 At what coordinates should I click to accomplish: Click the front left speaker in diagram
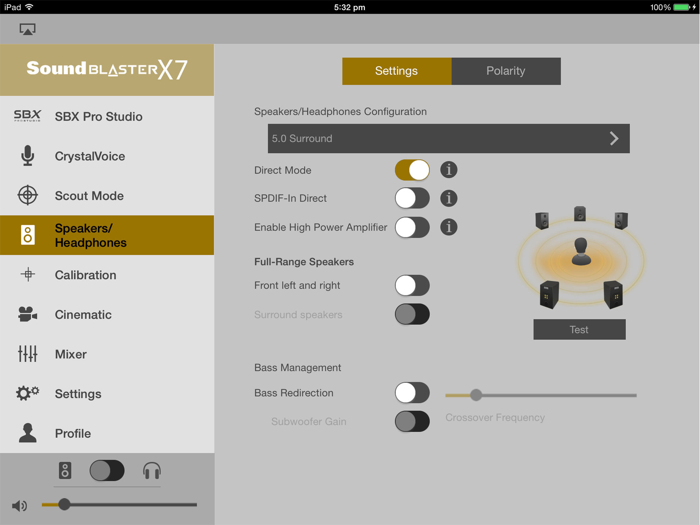pos(542,221)
